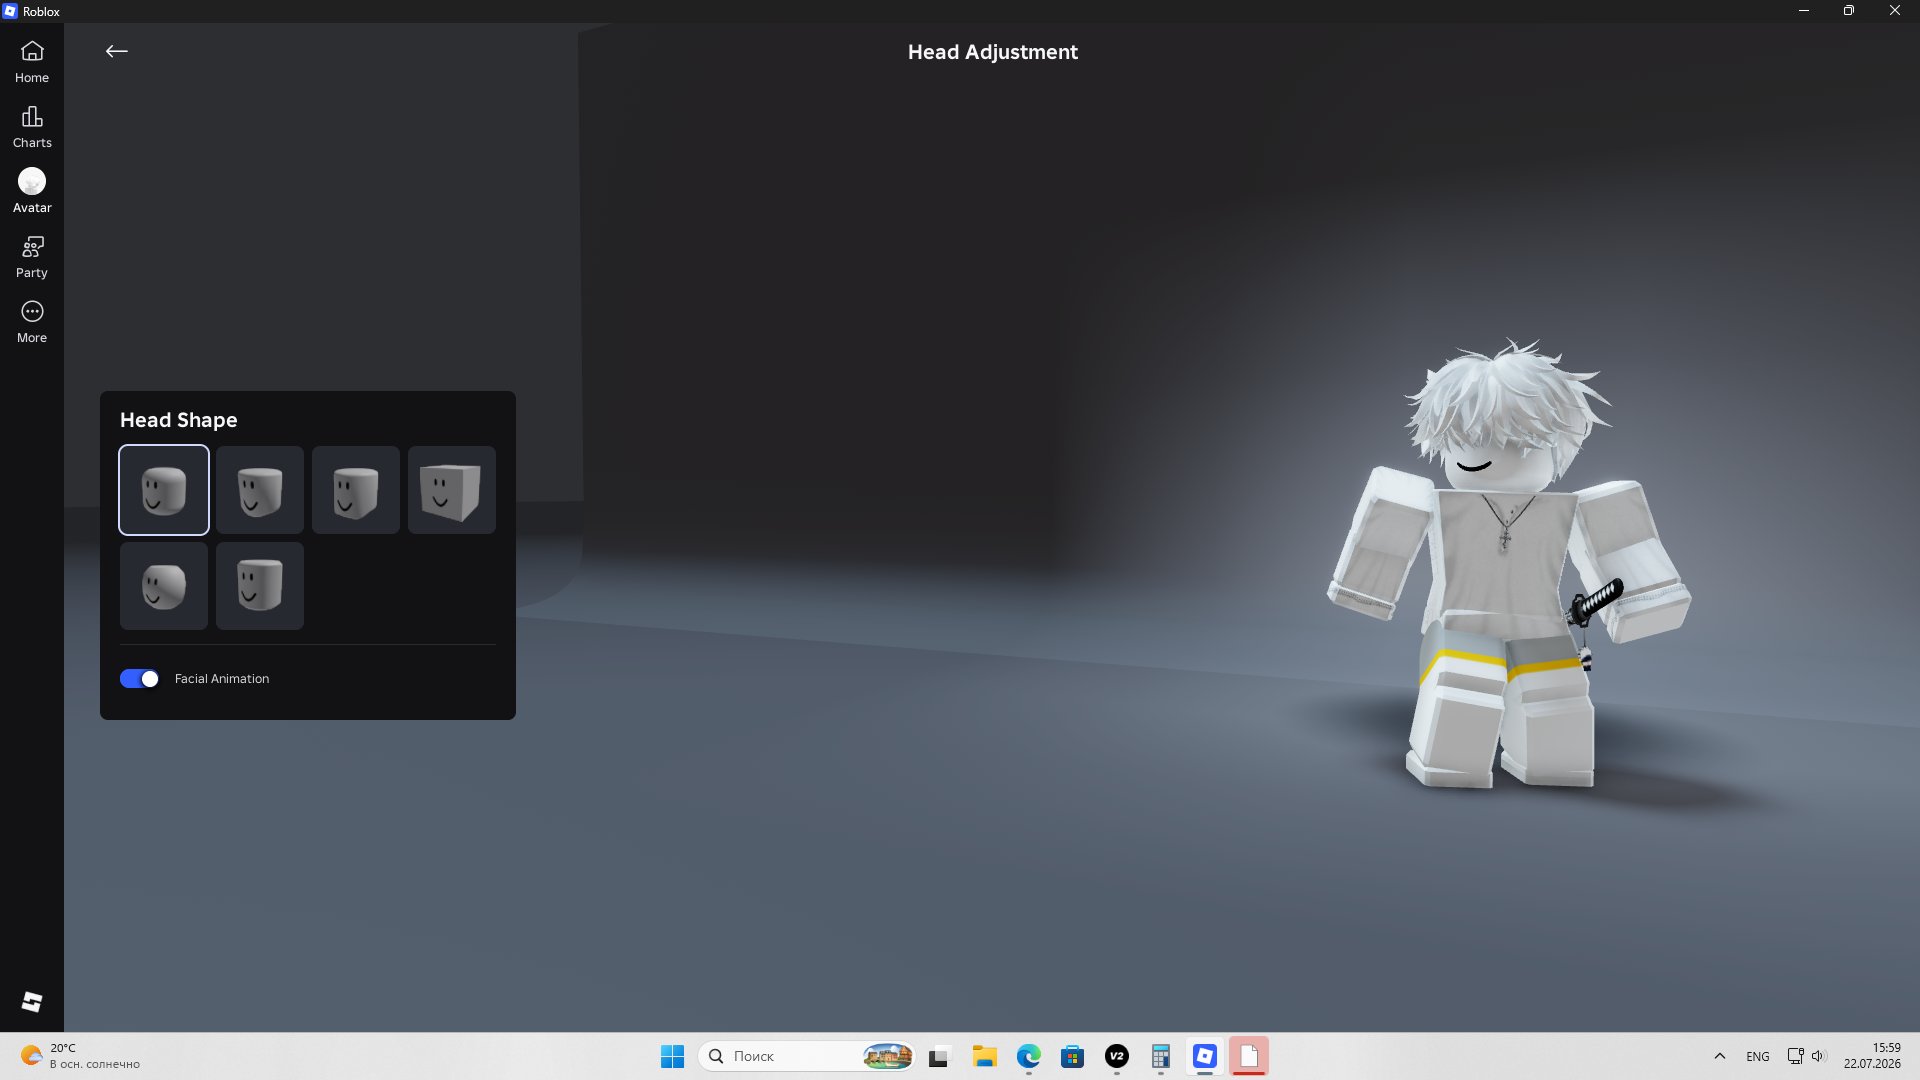
Task: Open Charts in the sidebar
Action: (x=32, y=127)
